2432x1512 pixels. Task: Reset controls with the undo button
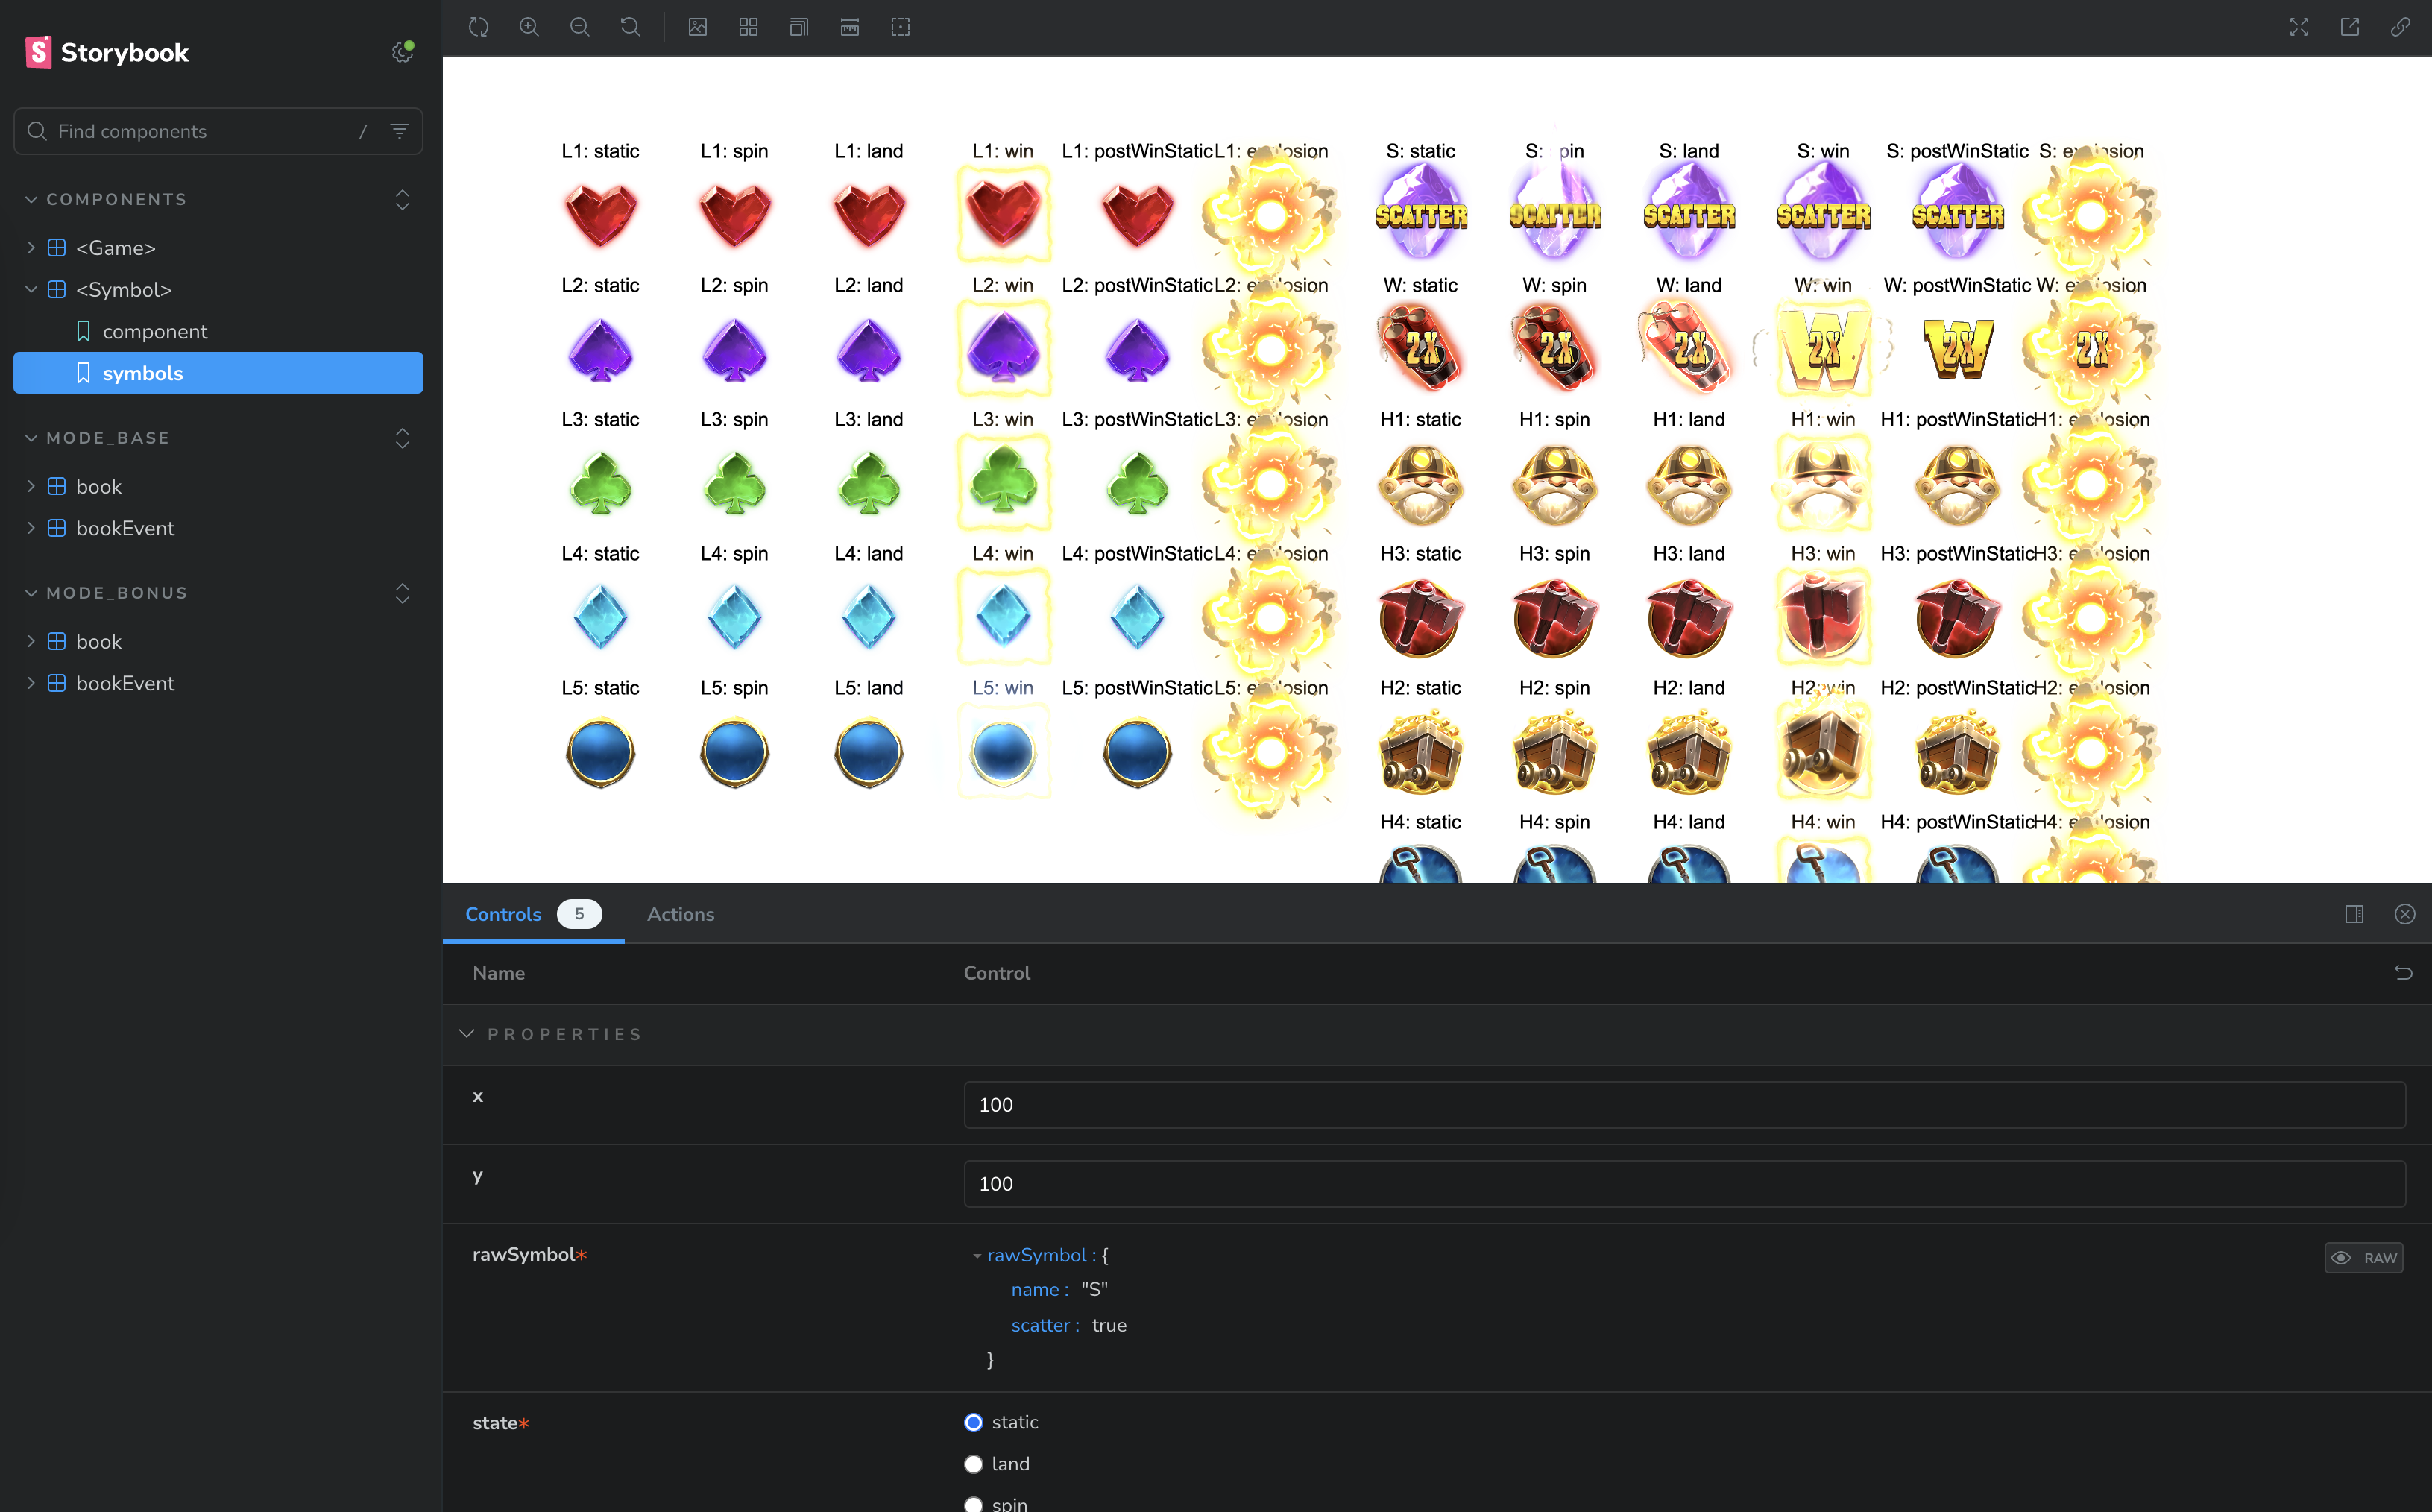(2403, 973)
